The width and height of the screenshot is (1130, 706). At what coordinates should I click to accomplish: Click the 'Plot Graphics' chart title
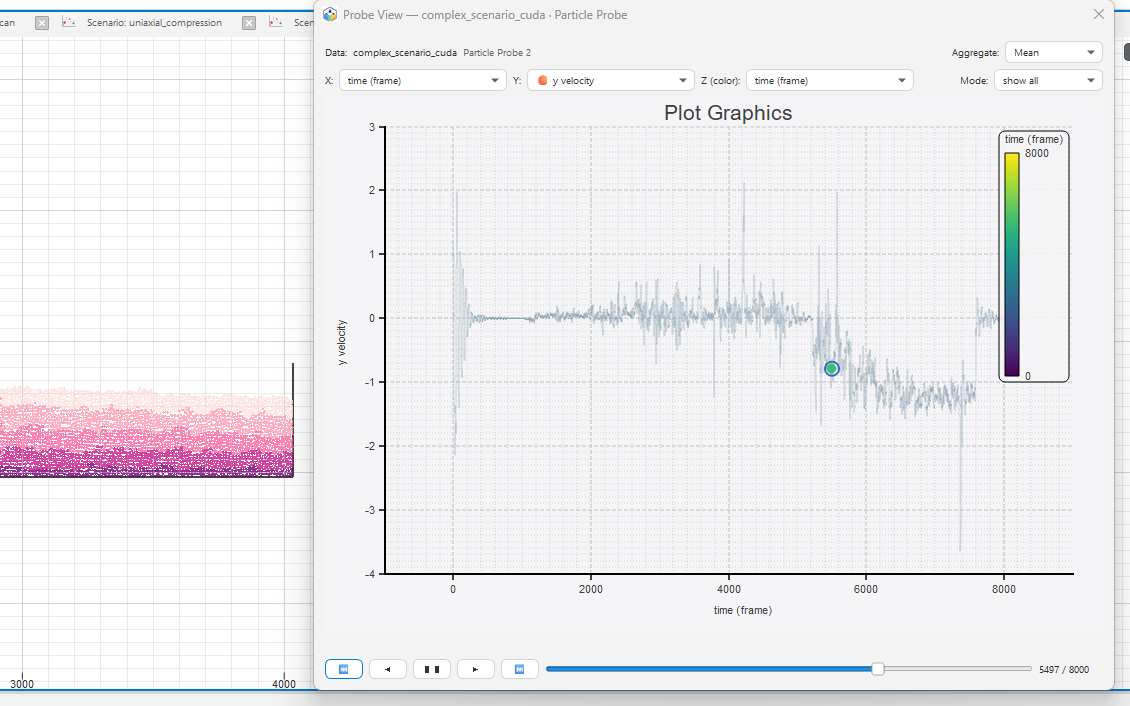pyautogui.click(x=728, y=113)
